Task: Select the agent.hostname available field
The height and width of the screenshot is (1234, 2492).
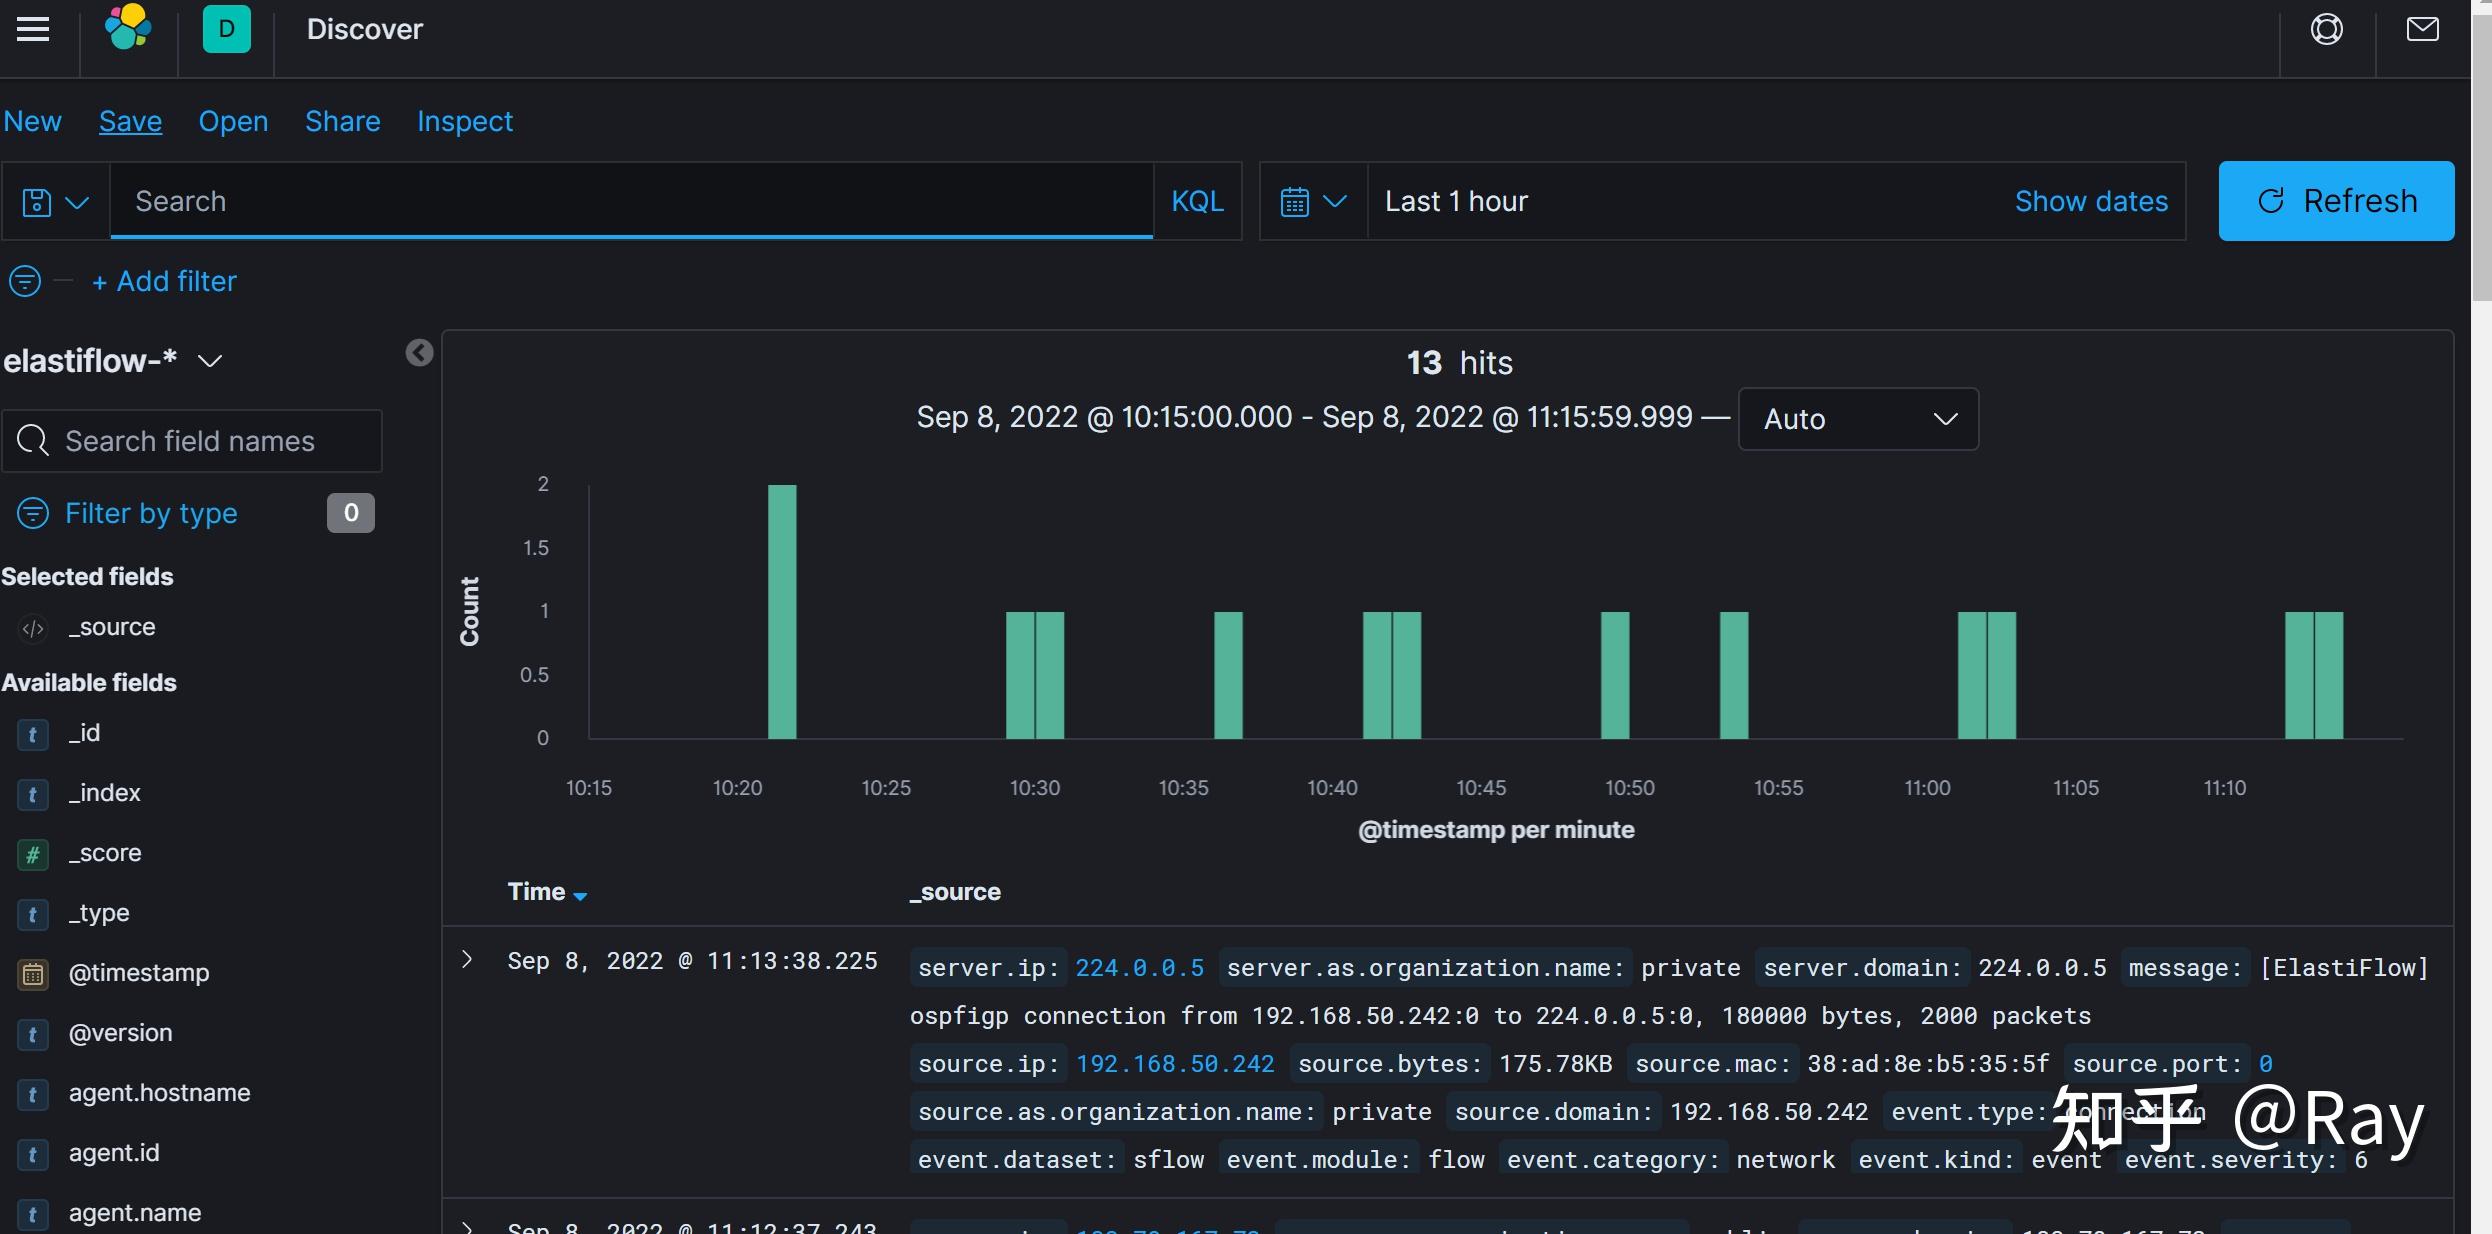Action: click(x=159, y=1093)
